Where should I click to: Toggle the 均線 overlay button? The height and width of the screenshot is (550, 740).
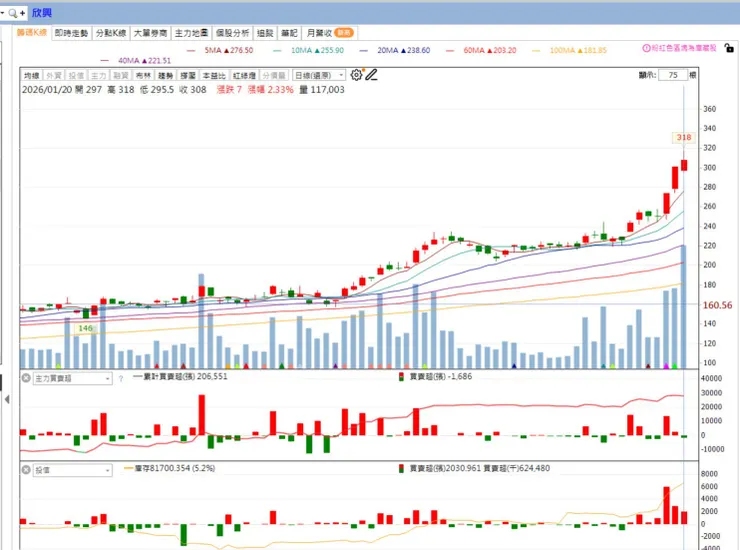click(32, 76)
